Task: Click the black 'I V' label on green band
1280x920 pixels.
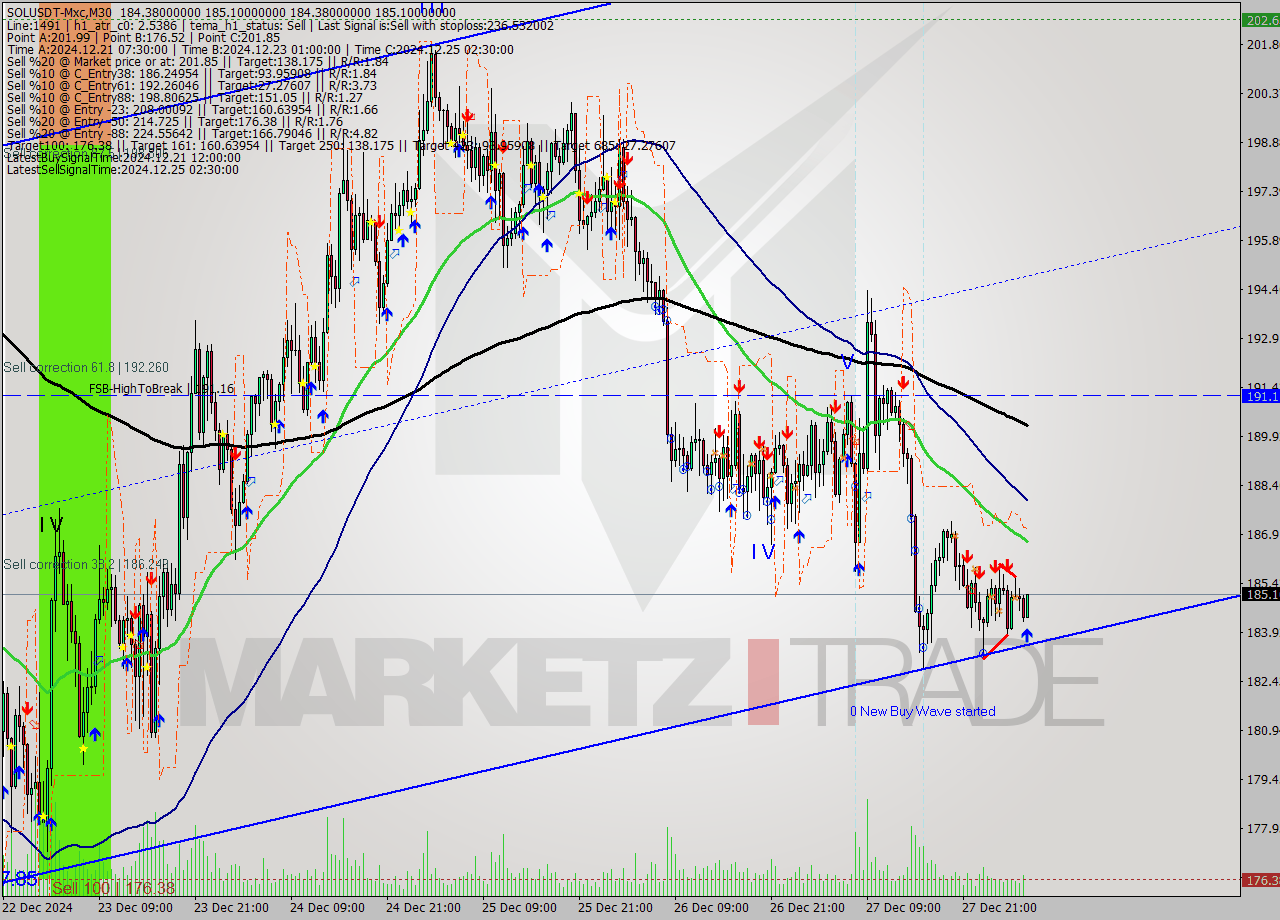Action: [x=51, y=524]
